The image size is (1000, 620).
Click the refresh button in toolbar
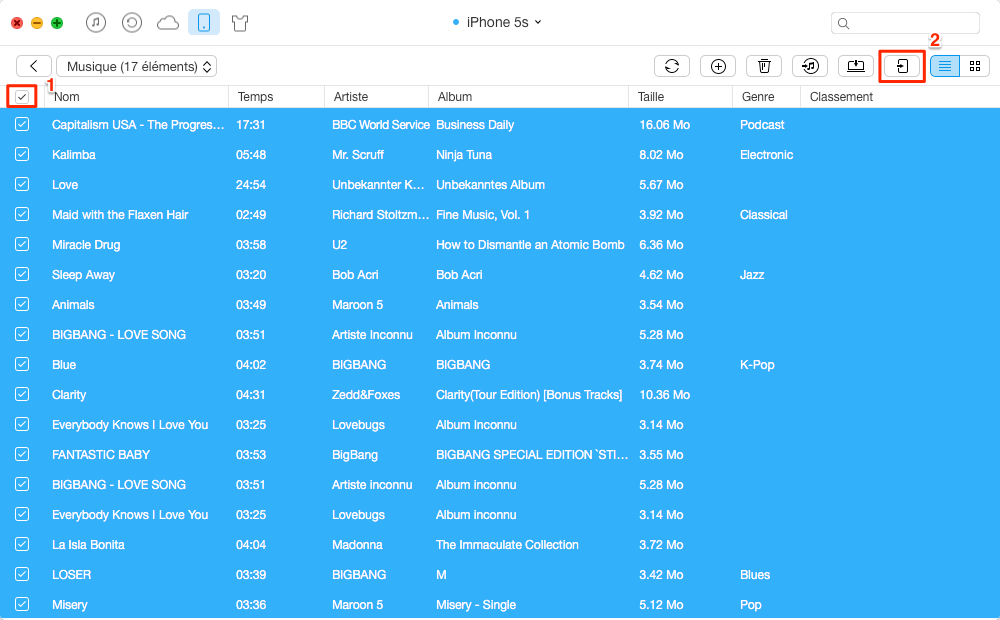(672, 66)
